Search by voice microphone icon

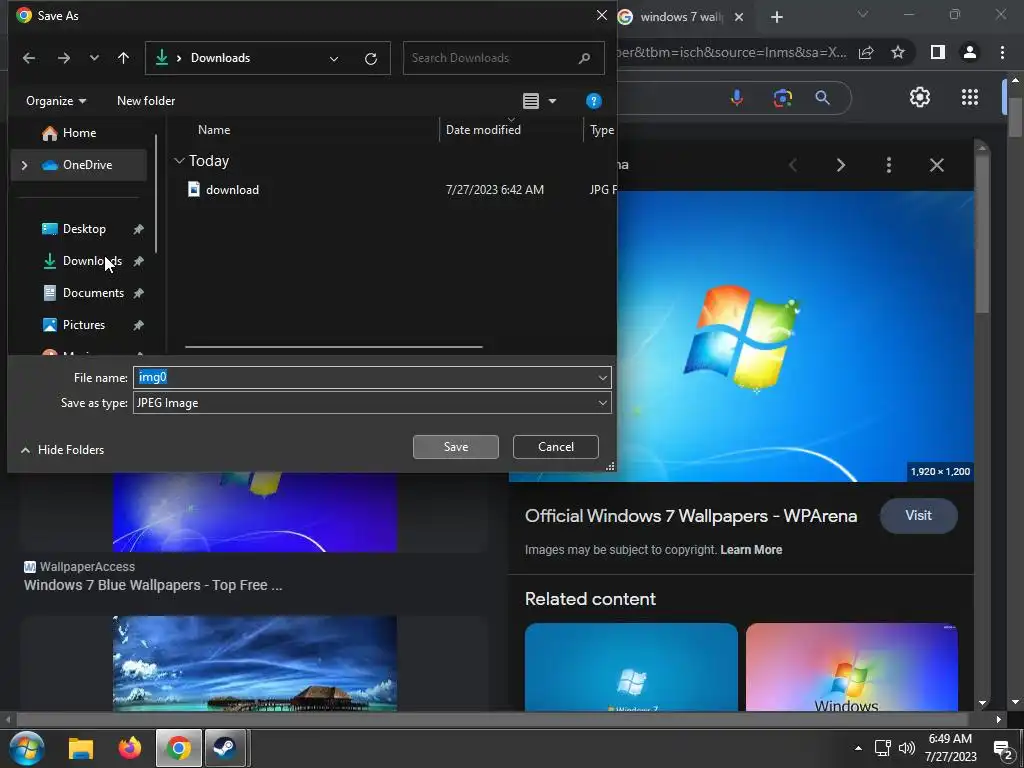(737, 98)
